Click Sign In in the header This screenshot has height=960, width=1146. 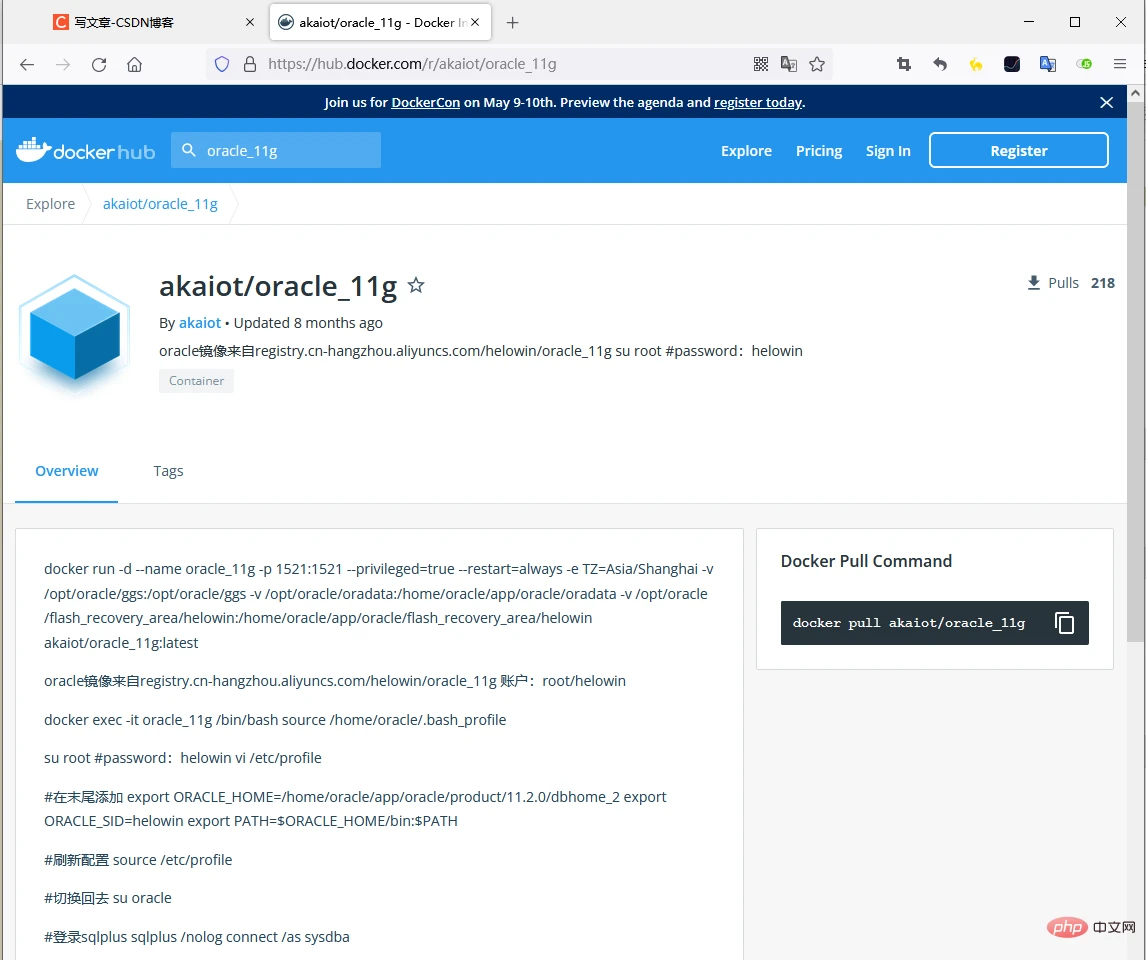888,151
